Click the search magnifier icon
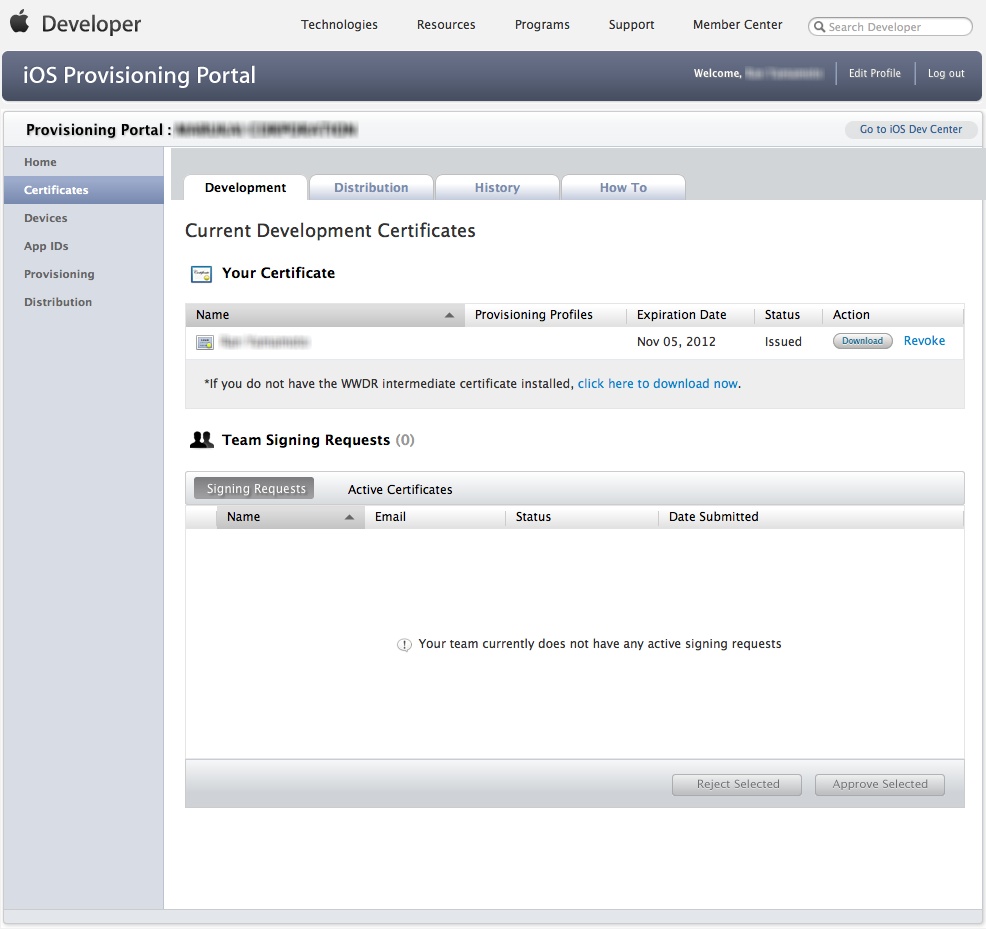Screen dimensions: 986x929 click(819, 26)
